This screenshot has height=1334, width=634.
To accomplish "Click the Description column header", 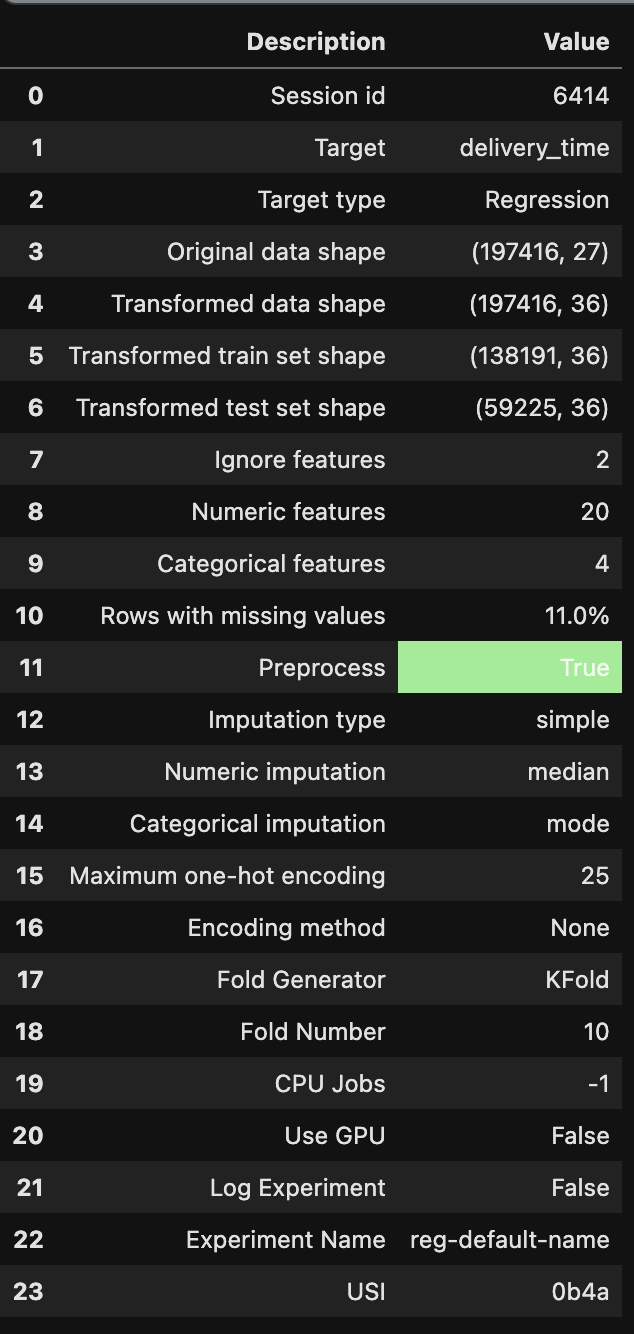I will (x=315, y=42).
